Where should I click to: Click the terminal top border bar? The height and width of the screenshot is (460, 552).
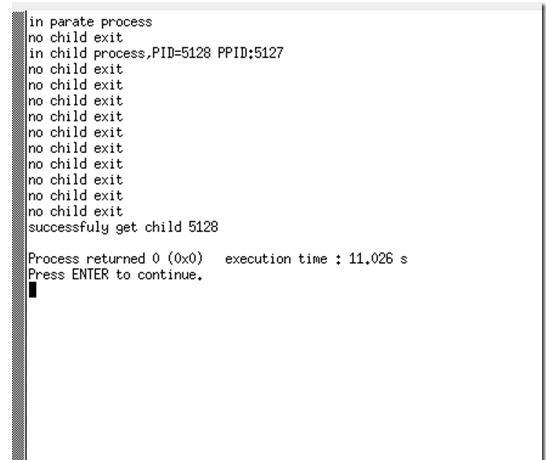277,6
